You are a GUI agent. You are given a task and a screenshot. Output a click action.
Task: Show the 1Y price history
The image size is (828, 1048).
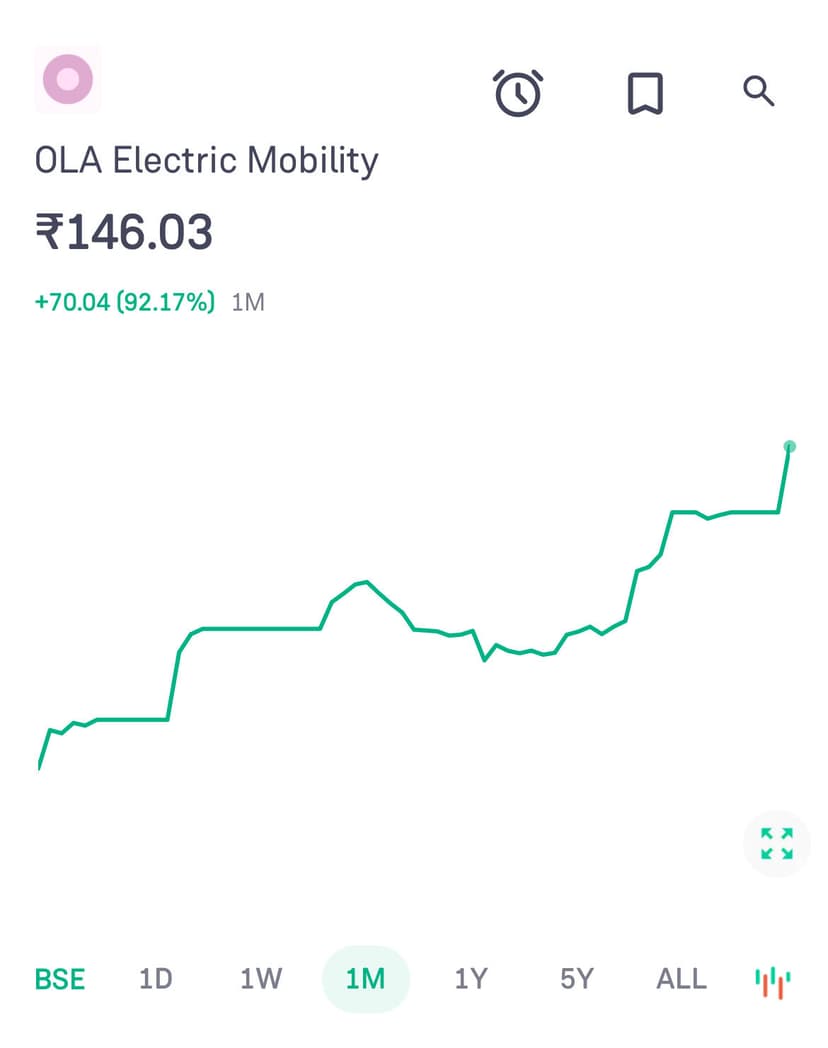(x=471, y=979)
